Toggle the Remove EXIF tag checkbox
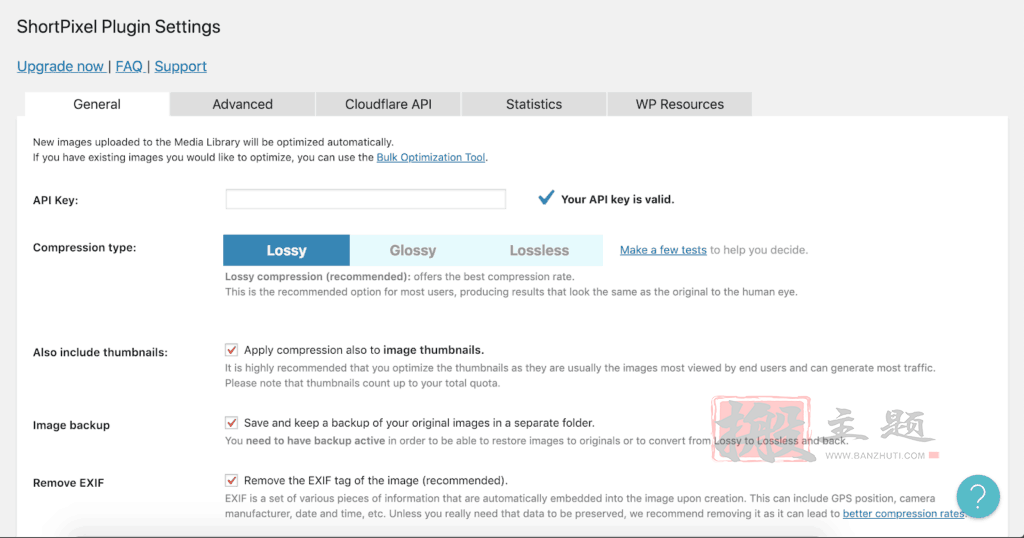 (x=231, y=481)
